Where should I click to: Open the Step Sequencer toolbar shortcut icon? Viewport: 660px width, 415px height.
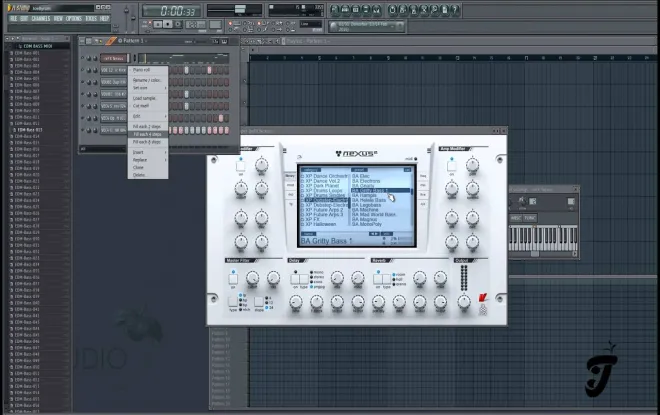pyautogui.click(x=345, y=9)
